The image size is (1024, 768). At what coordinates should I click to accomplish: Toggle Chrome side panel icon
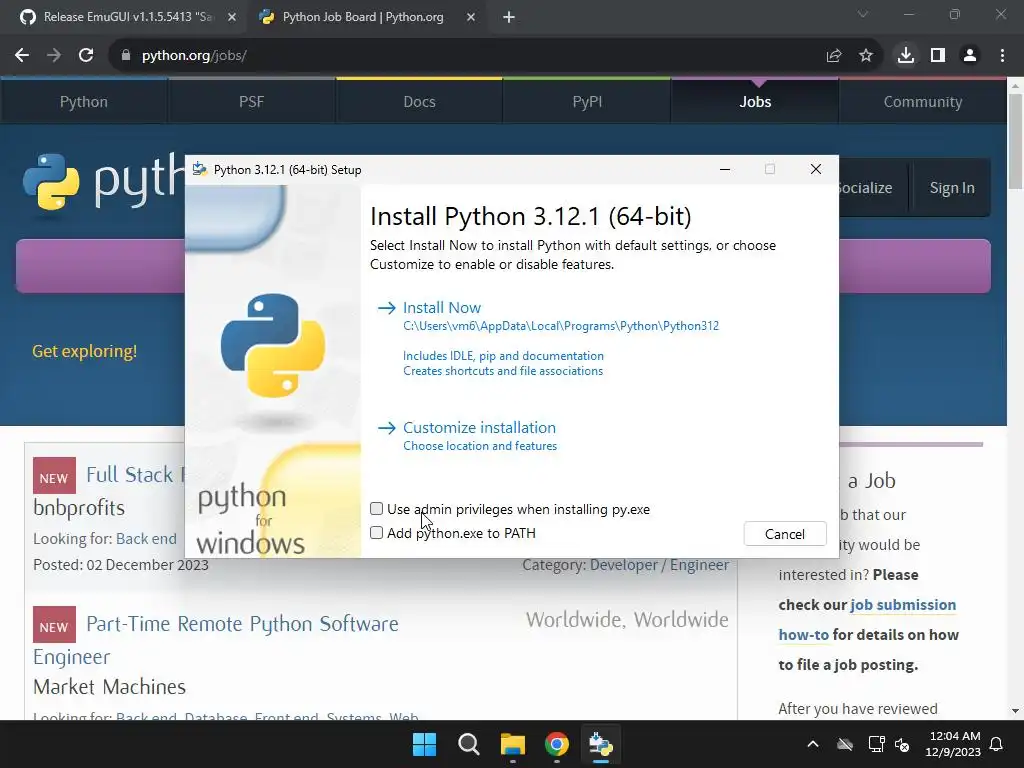pyautogui.click(x=938, y=56)
